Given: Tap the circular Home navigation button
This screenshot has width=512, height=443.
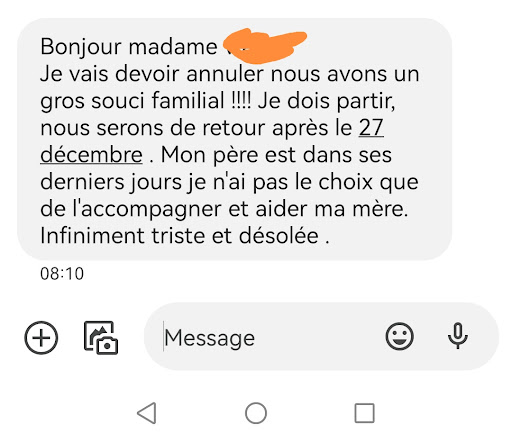Looking at the screenshot, I should pyautogui.click(x=256, y=413).
